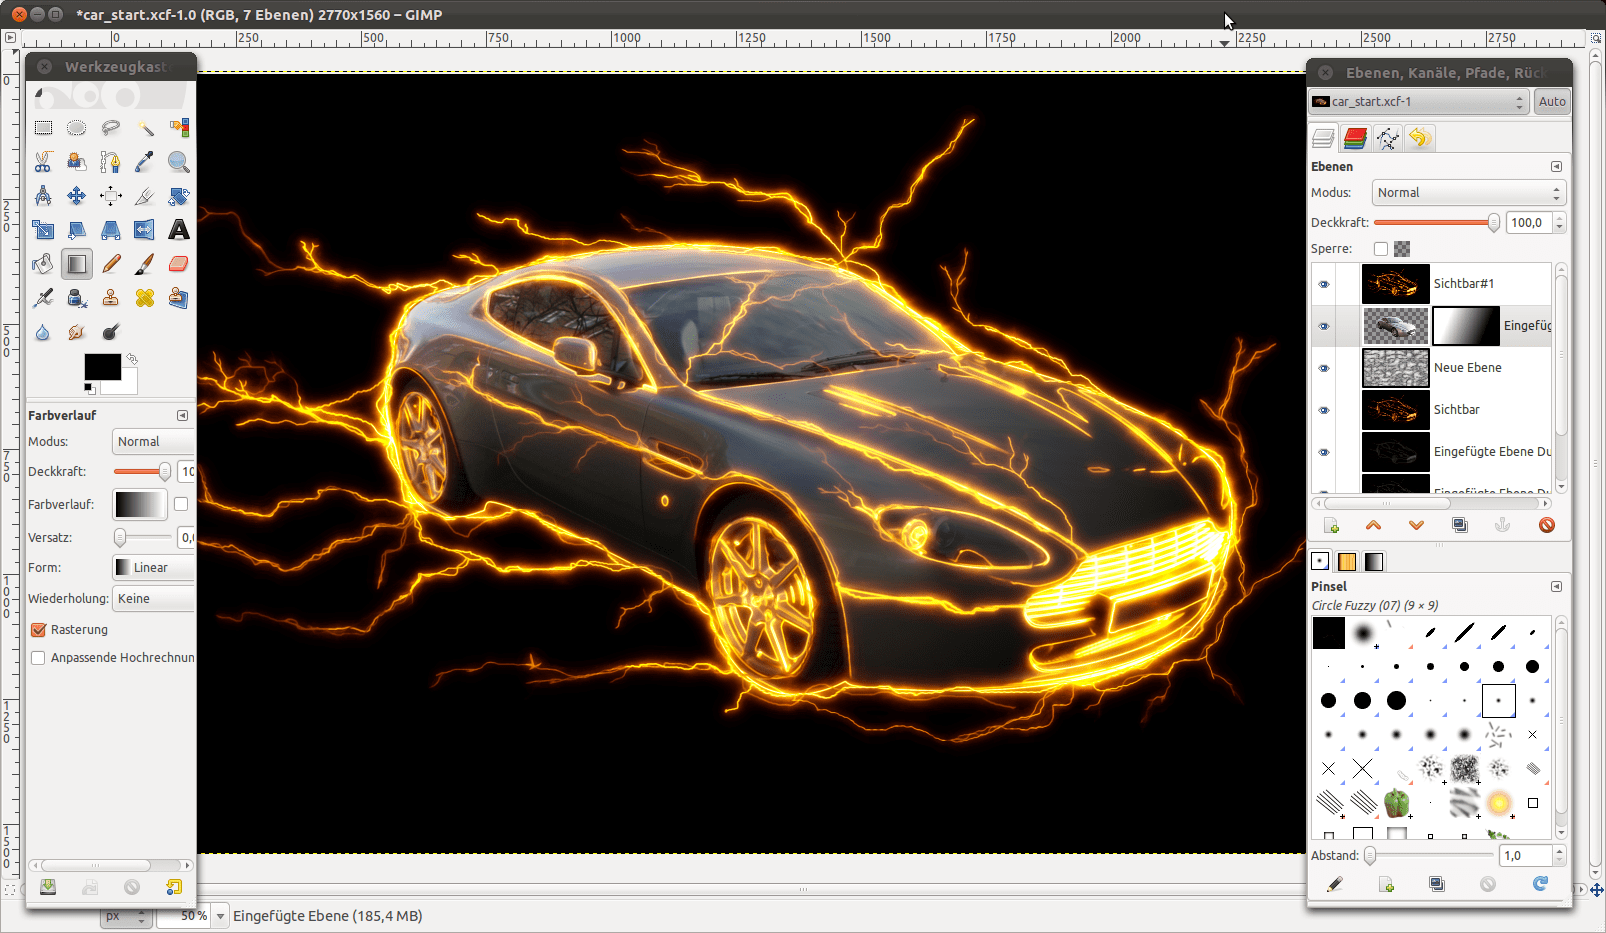Uncheck the Rasterung option
This screenshot has height=933, width=1606.
[38, 630]
